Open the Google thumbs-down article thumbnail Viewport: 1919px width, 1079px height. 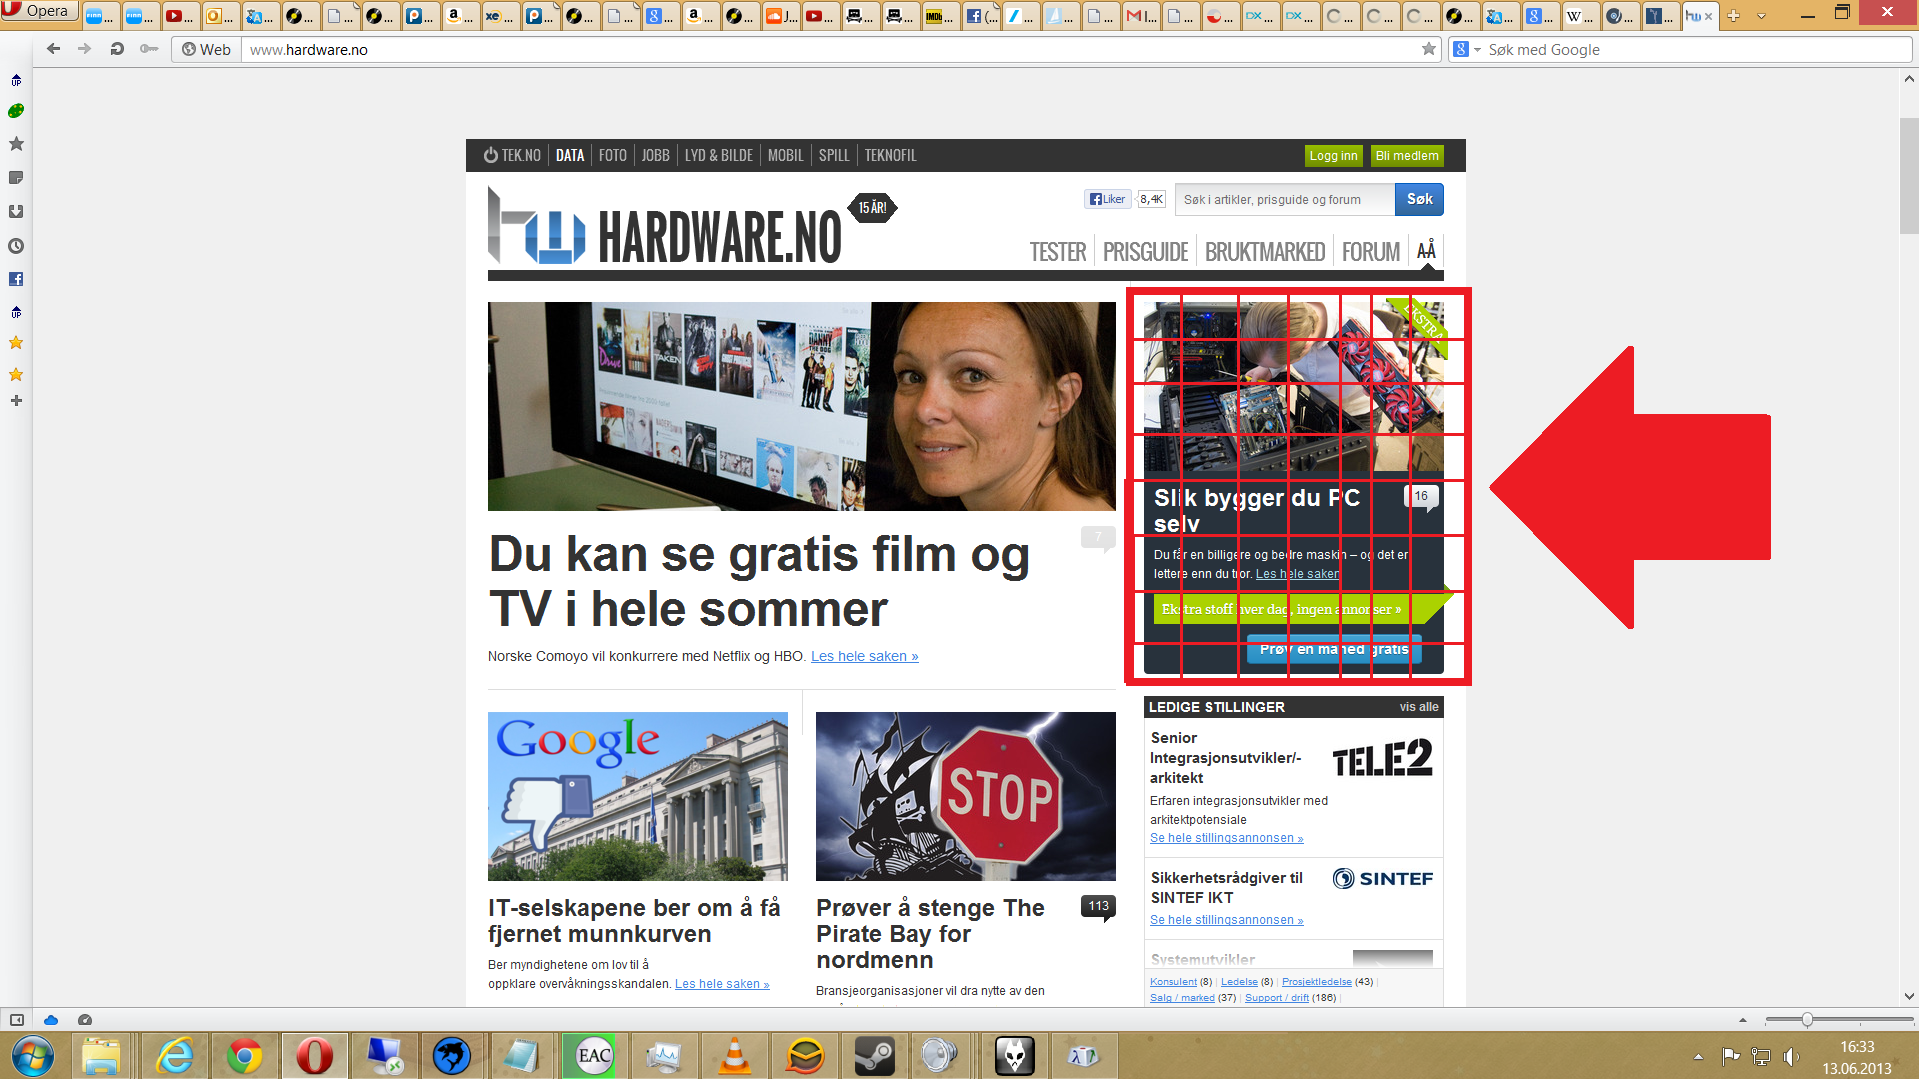[x=638, y=796]
